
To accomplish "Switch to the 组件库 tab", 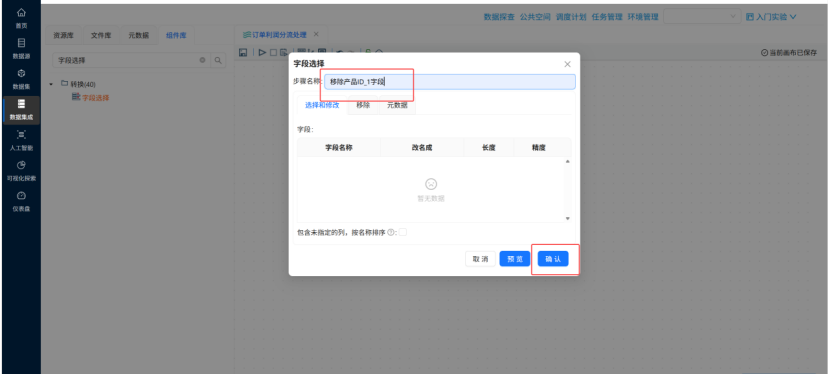I will click(176, 35).
